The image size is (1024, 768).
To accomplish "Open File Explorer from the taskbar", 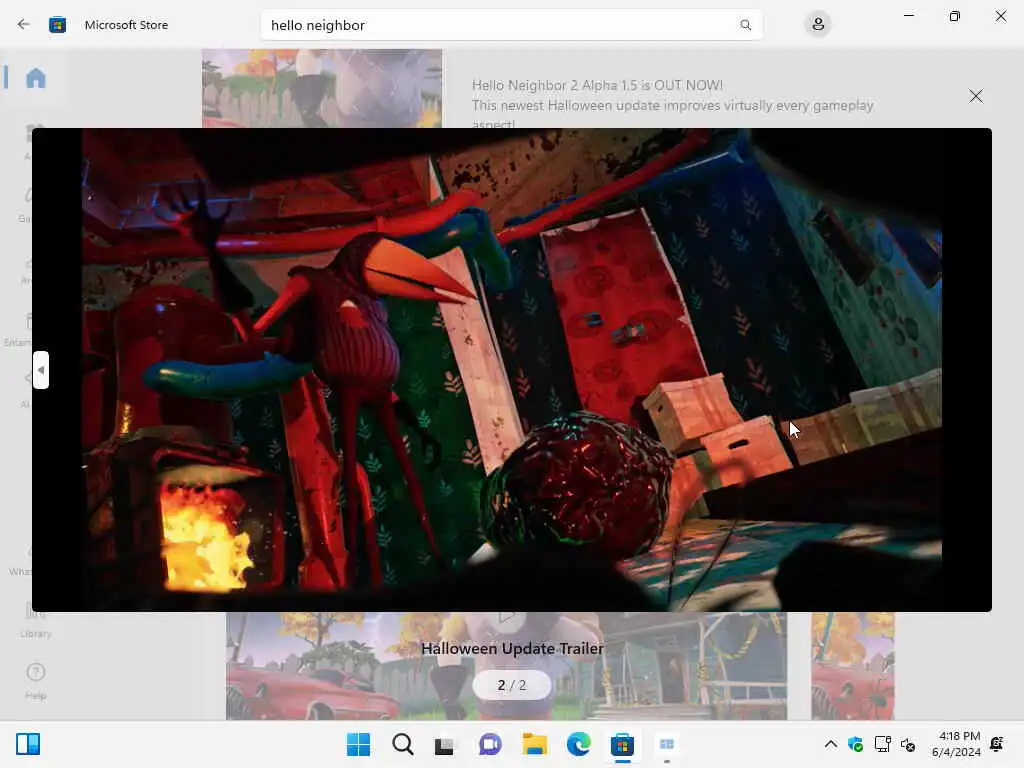I will (534, 744).
